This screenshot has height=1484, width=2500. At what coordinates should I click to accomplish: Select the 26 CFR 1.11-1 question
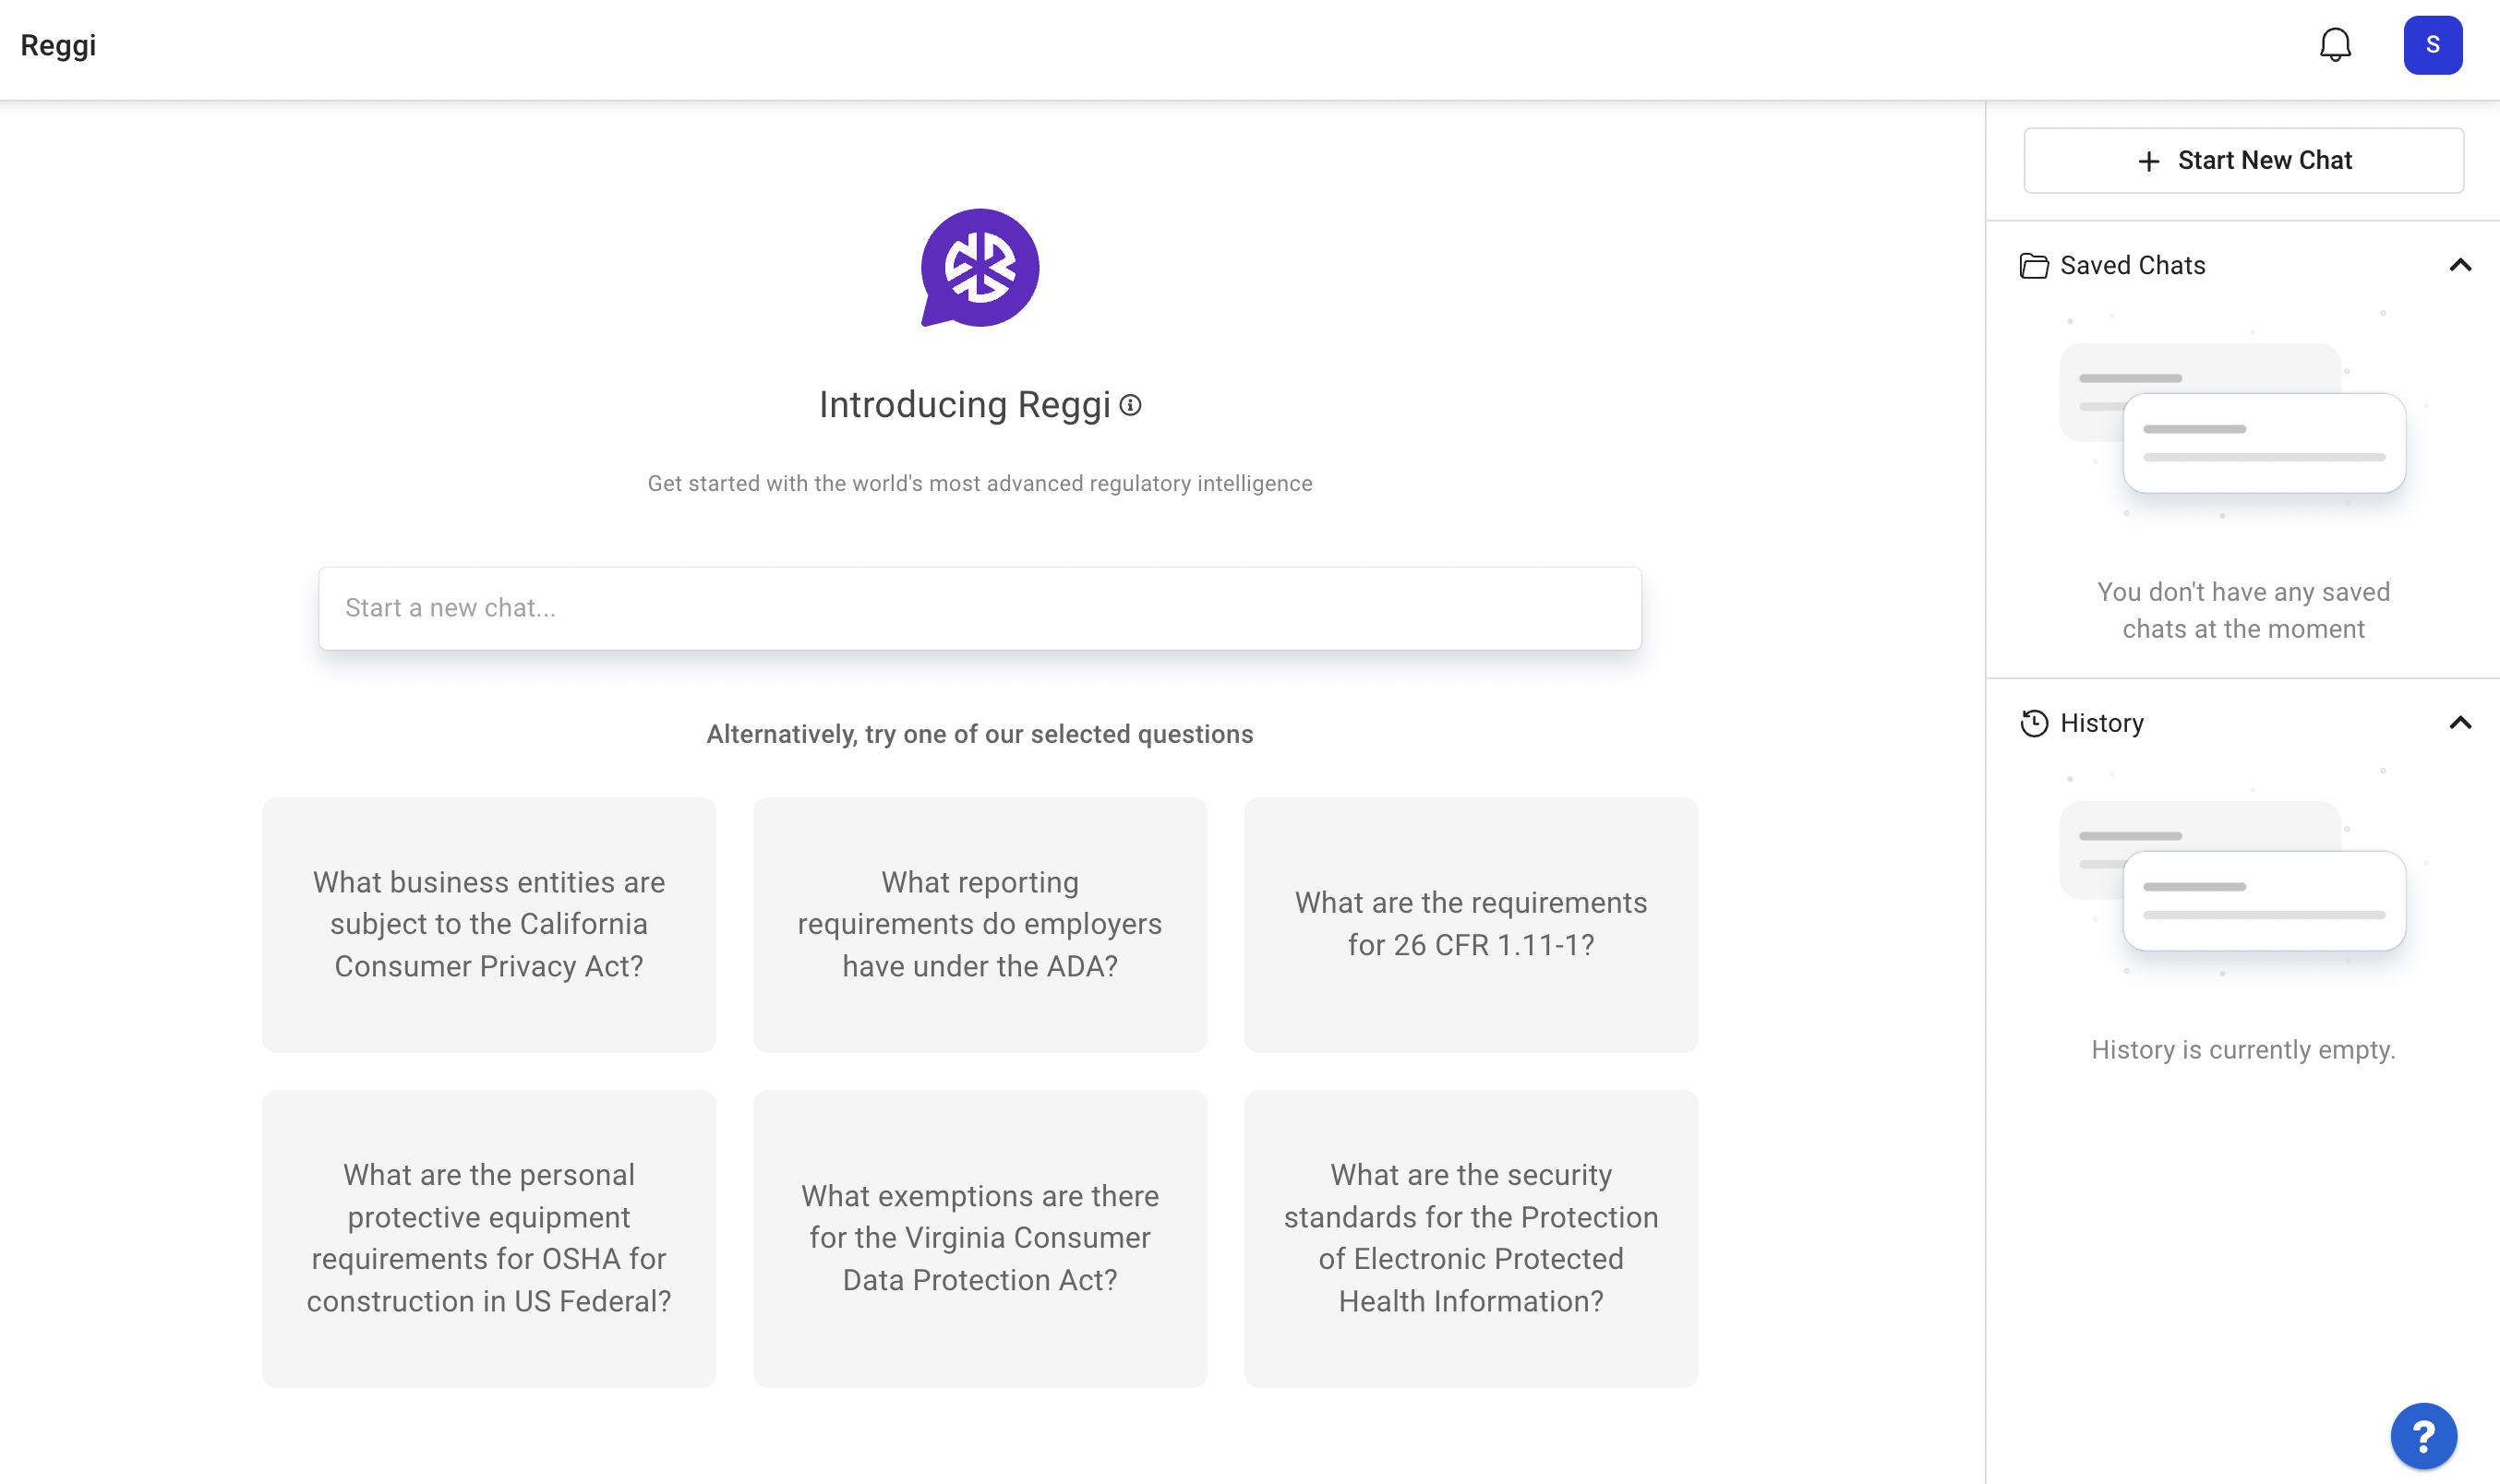[1470, 924]
